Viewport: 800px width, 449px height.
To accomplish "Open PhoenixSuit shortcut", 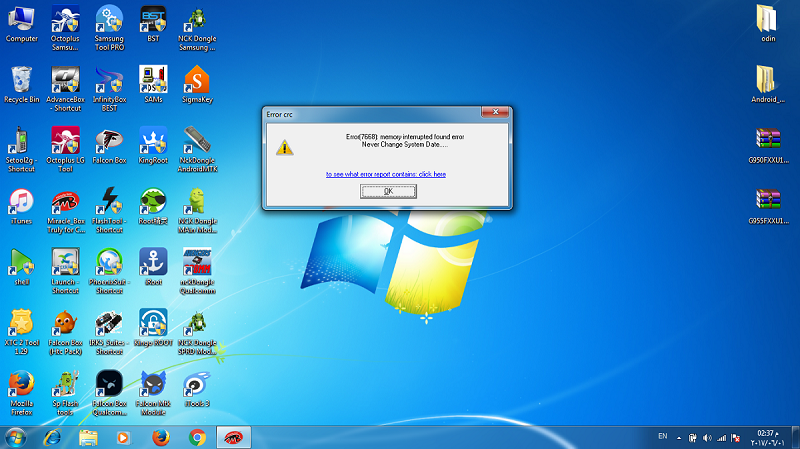I will tap(109, 271).
